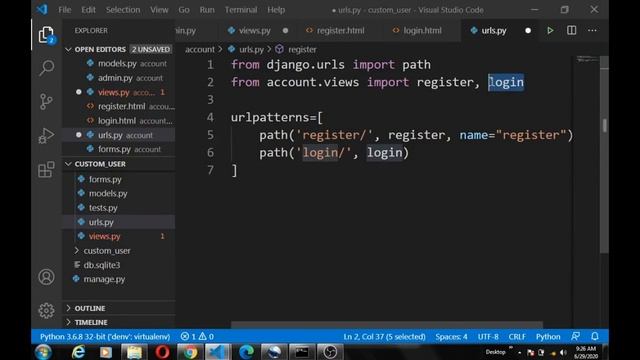Open Opera browser from taskbar

tap(162, 352)
